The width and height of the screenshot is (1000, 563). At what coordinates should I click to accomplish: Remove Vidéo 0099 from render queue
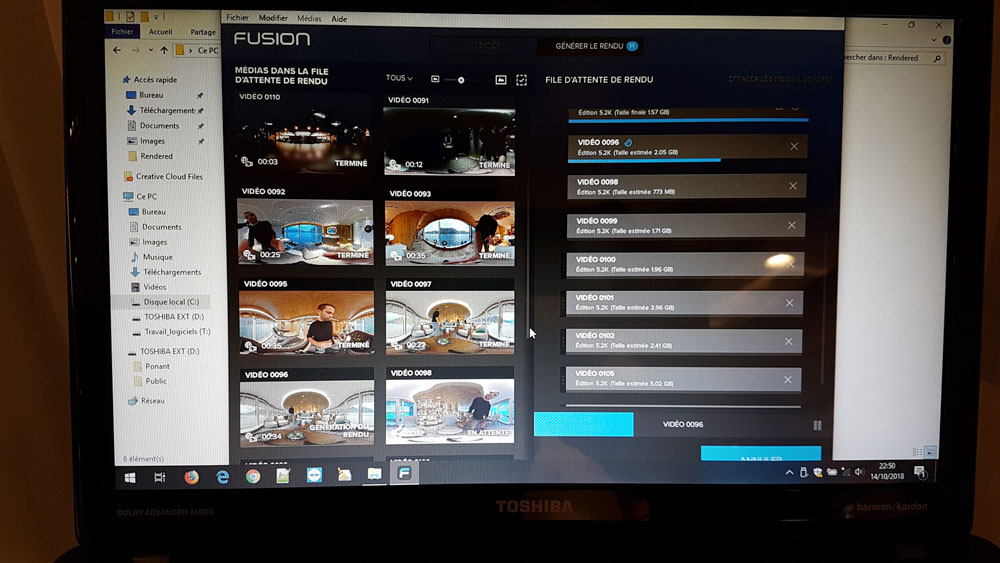click(791, 225)
